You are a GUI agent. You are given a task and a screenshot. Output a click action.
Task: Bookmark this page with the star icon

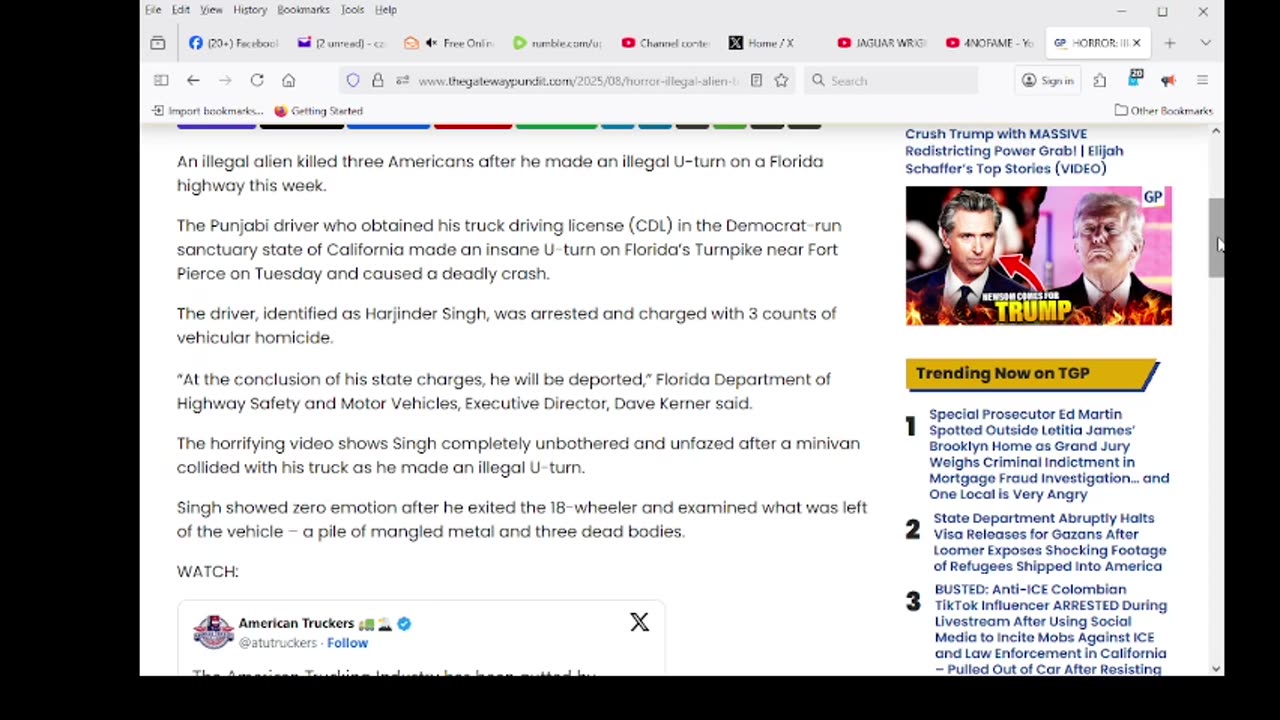tap(781, 80)
